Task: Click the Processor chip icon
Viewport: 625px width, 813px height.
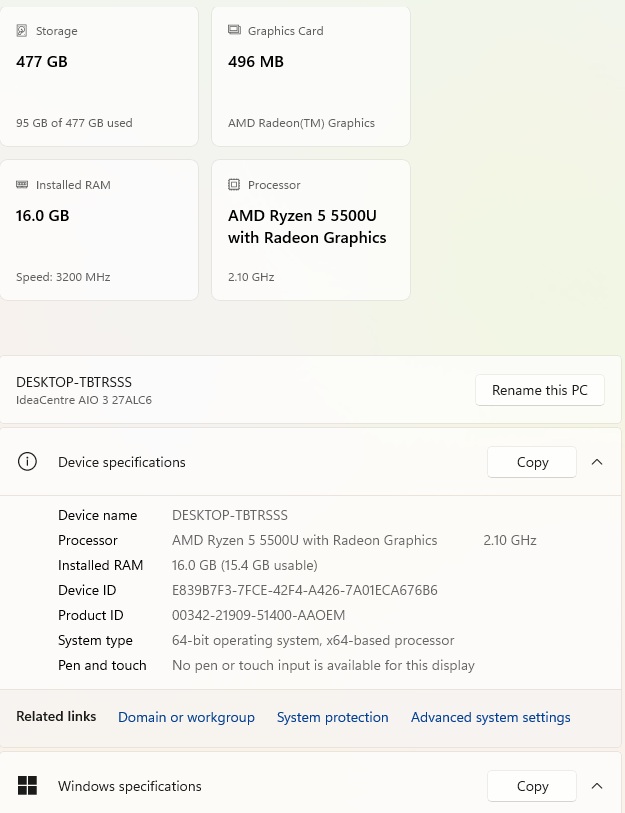Action: [x=234, y=185]
